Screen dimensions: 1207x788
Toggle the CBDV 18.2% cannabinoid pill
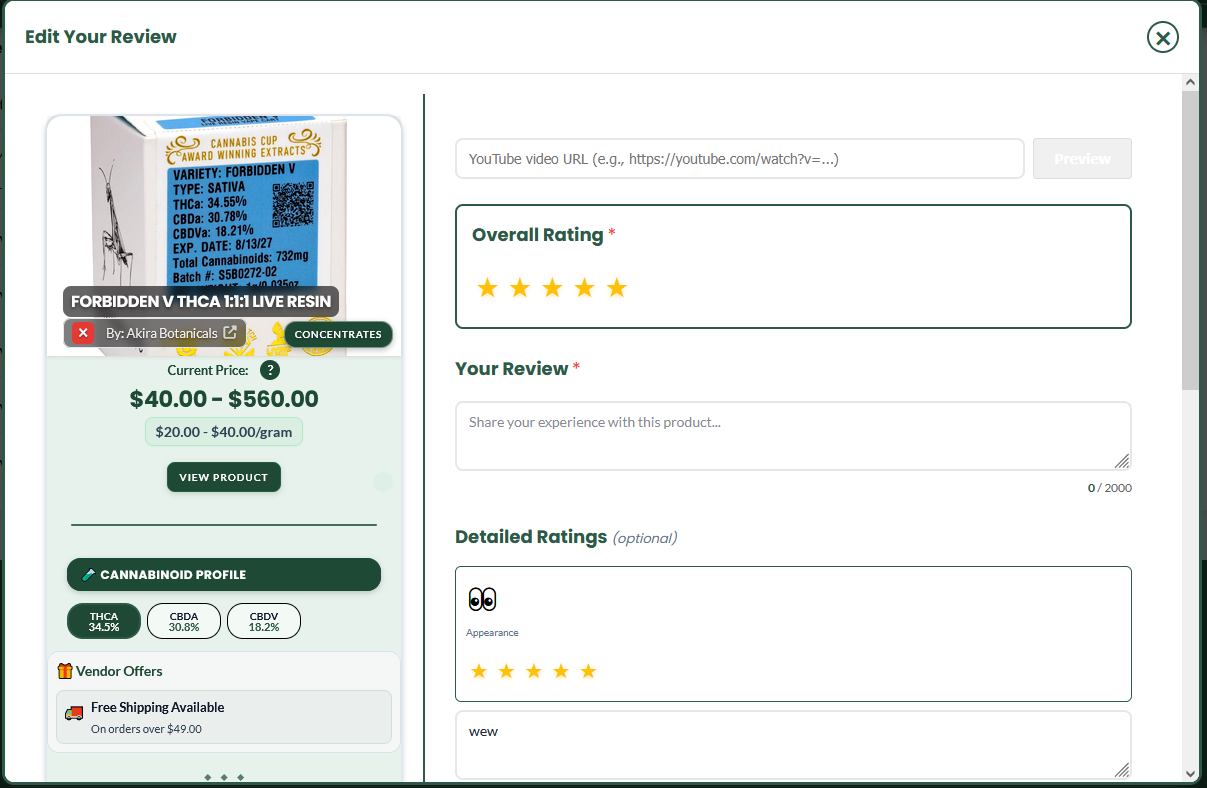click(263, 620)
